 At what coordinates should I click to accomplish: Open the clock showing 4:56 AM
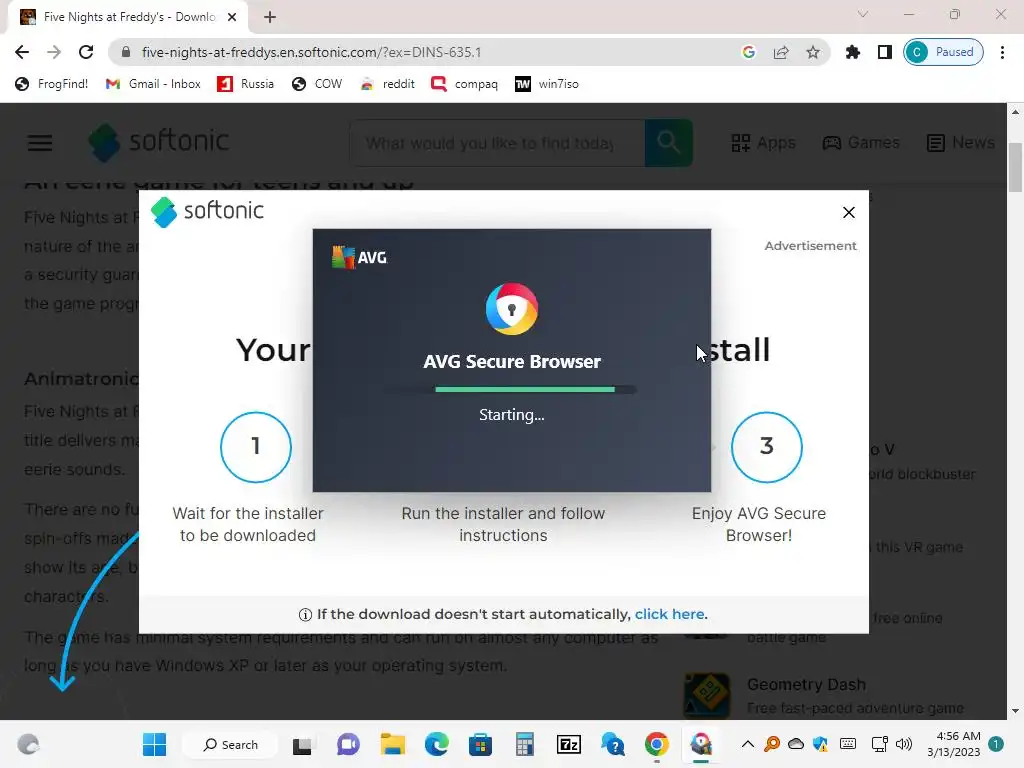tap(954, 744)
